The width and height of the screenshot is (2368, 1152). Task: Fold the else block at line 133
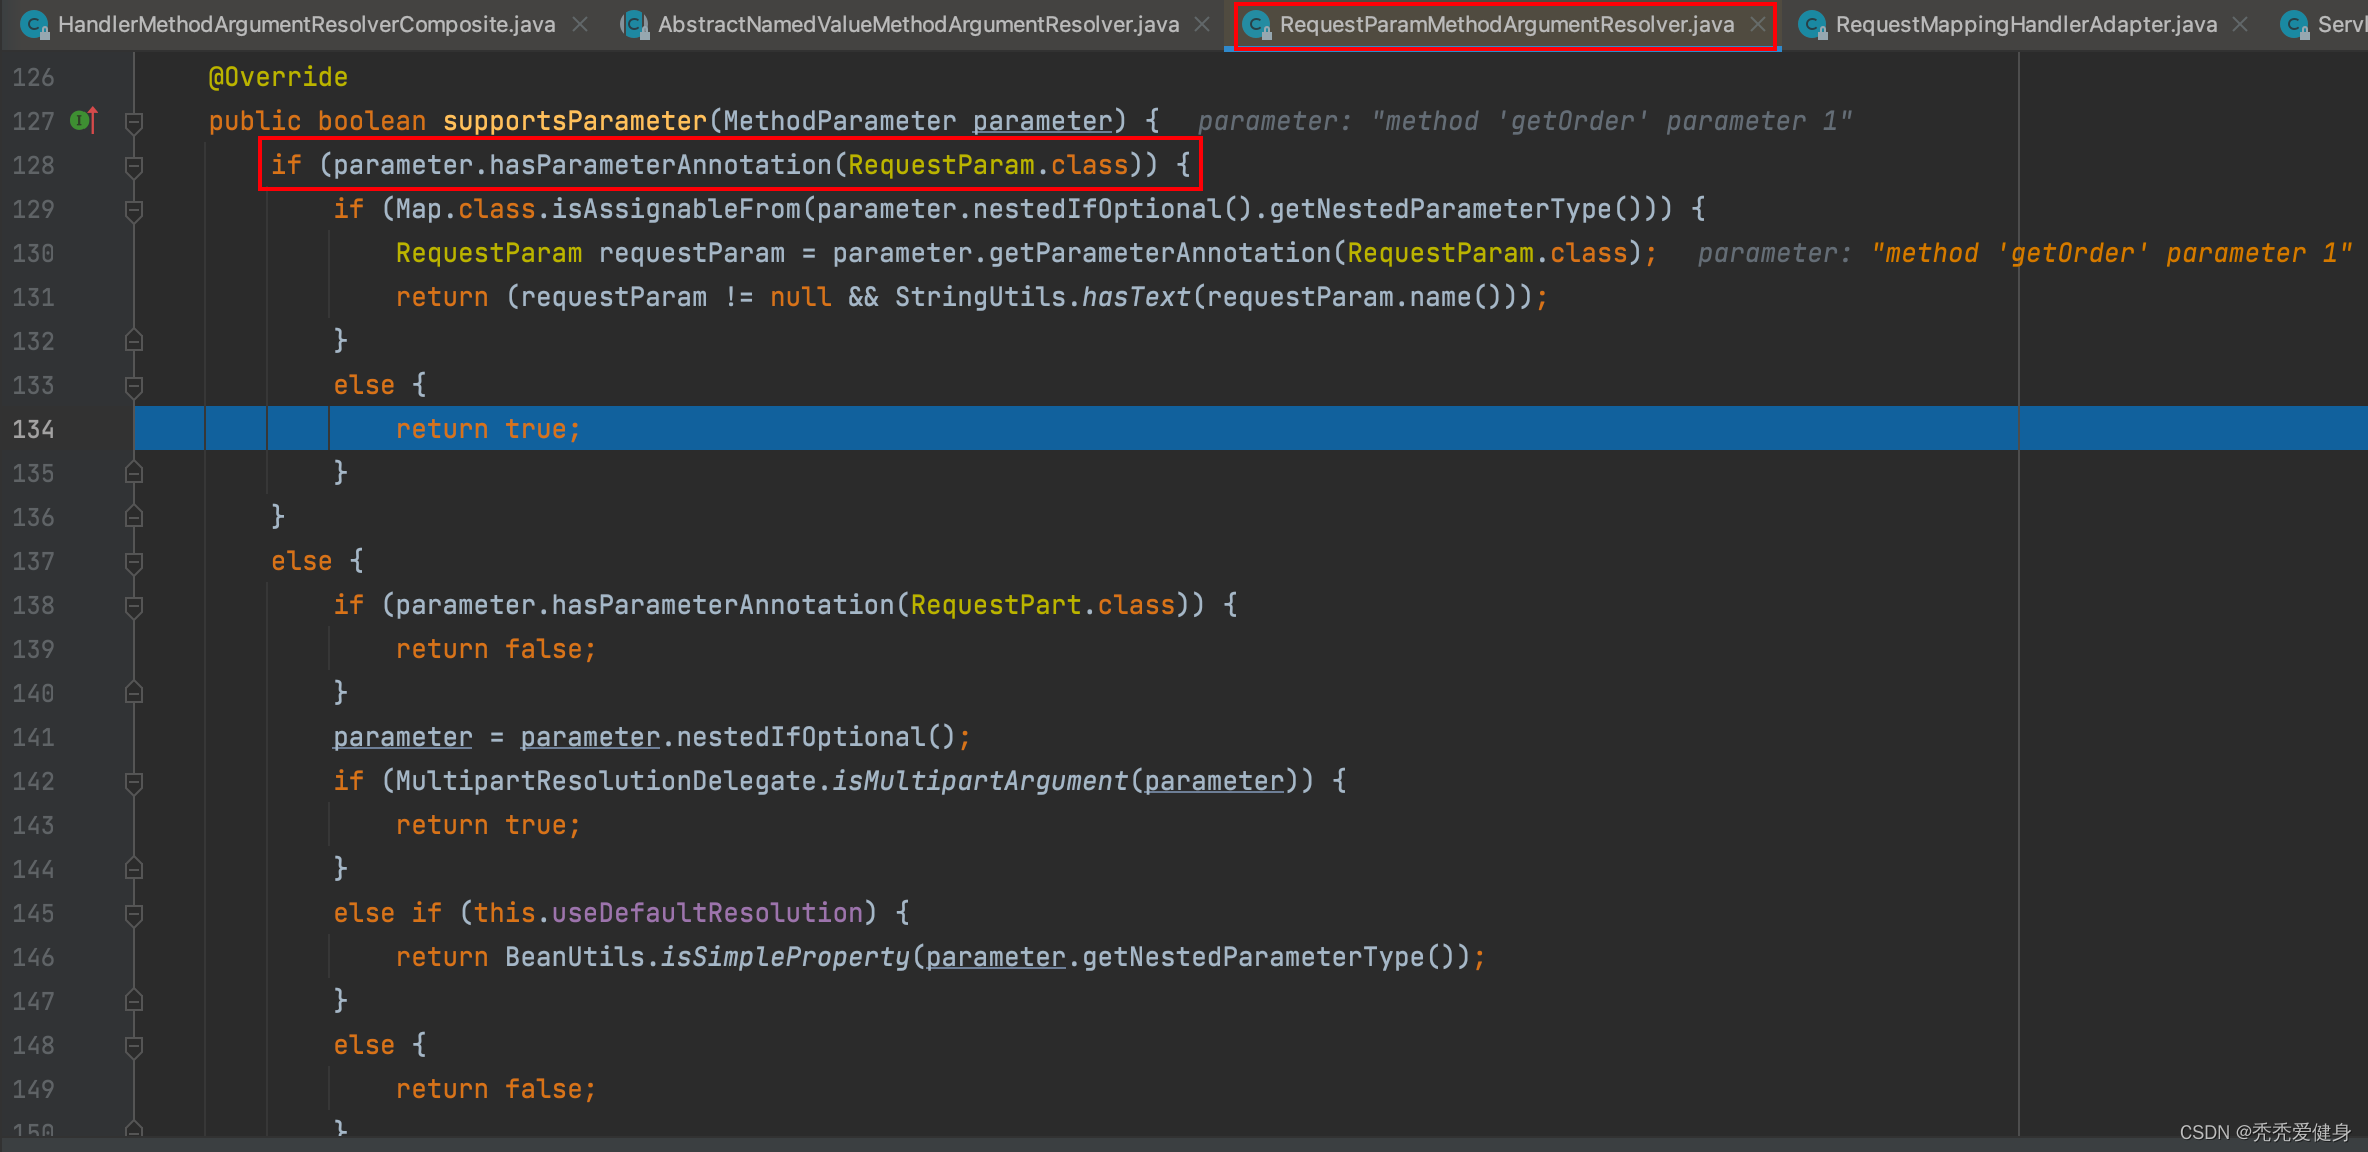(133, 386)
